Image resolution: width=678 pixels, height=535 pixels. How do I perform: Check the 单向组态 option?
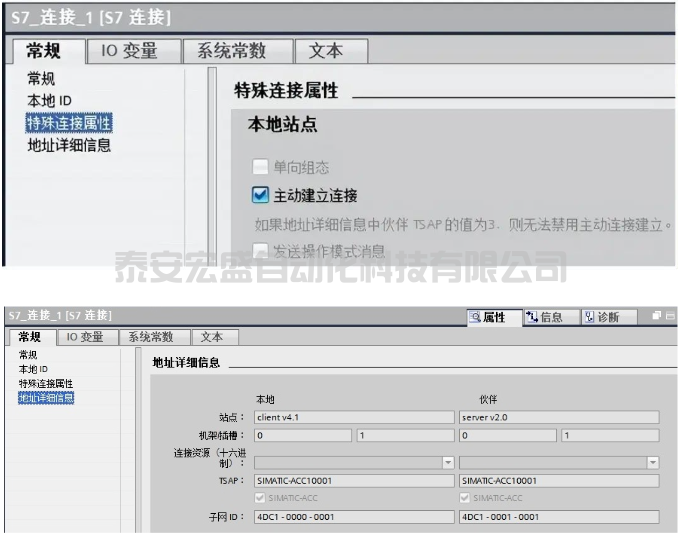pyautogui.click(x=261, y=167)
